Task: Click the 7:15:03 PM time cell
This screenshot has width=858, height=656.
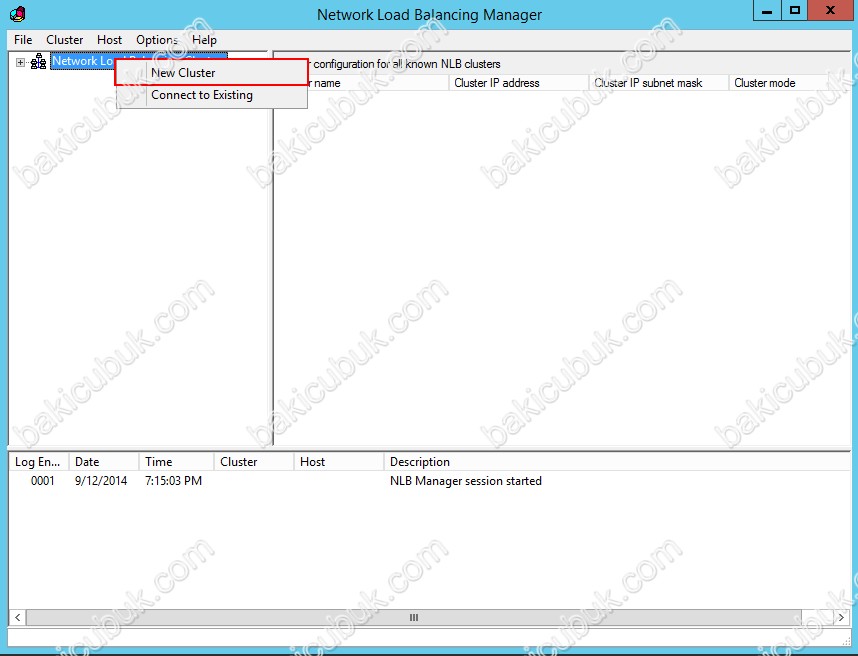Action: pyautogui.click(x=173, y=481)
